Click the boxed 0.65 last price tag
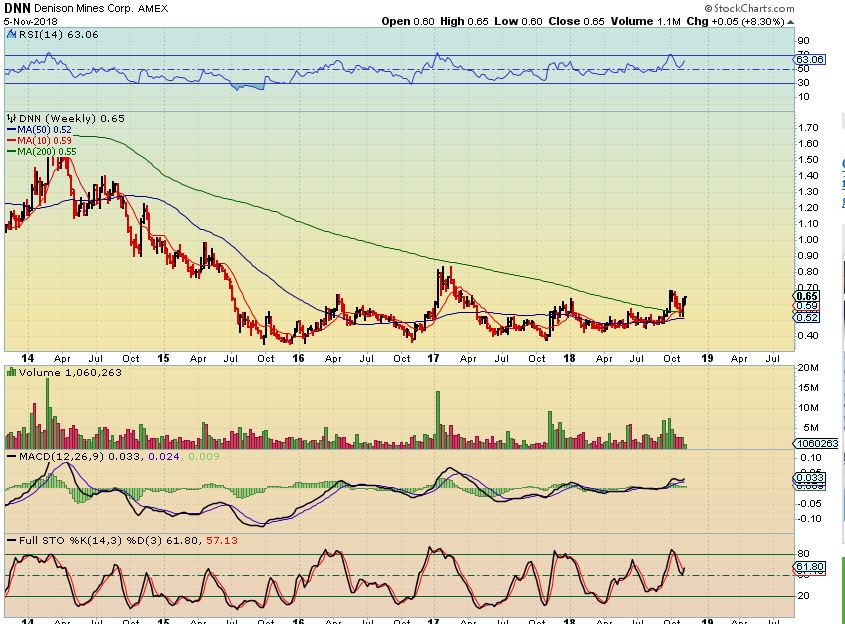This screenshot has width=845, height=624. click(807, 296)
